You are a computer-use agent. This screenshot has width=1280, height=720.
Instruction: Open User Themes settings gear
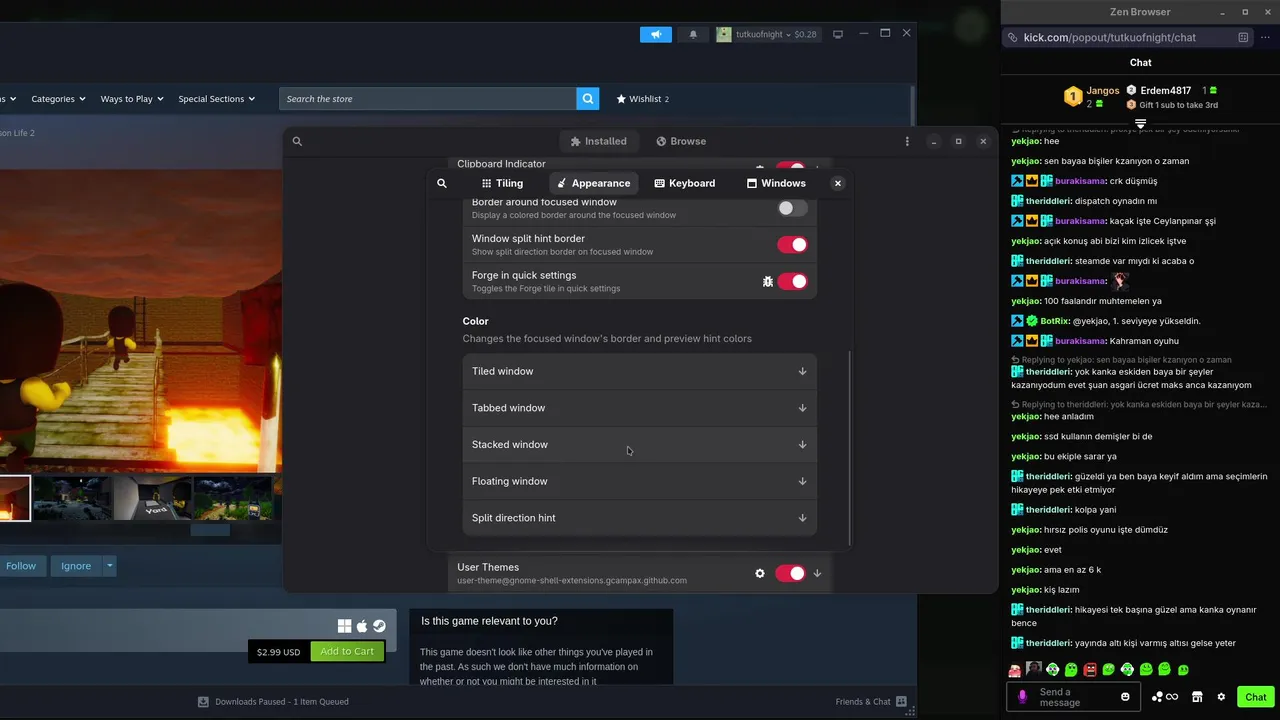(760, 573)
